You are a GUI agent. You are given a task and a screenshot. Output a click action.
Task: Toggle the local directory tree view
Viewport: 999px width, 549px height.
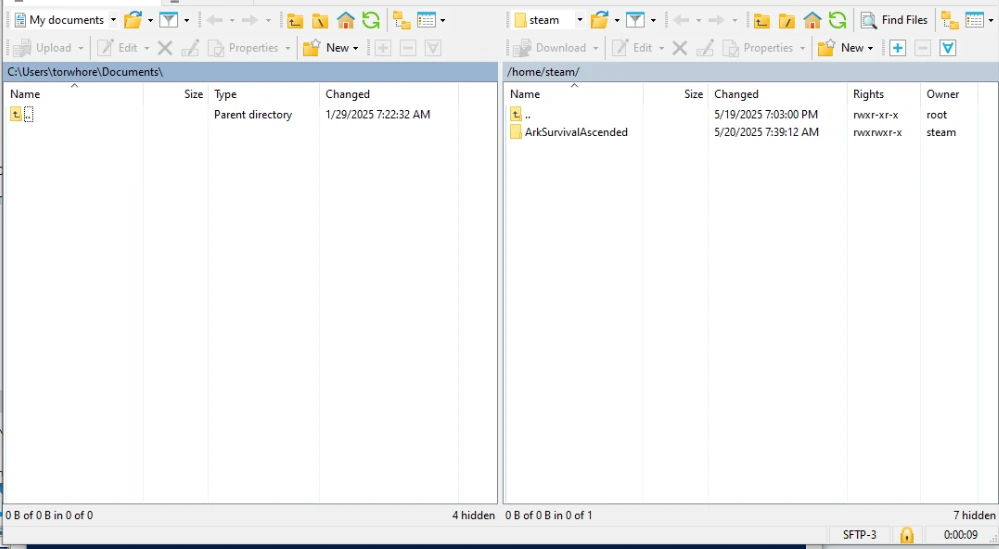pyautogui.click(x=401, y=20)
